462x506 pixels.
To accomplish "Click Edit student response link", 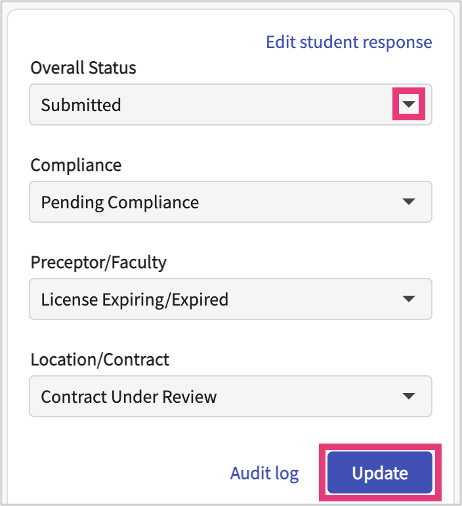I will coord(349,42).
